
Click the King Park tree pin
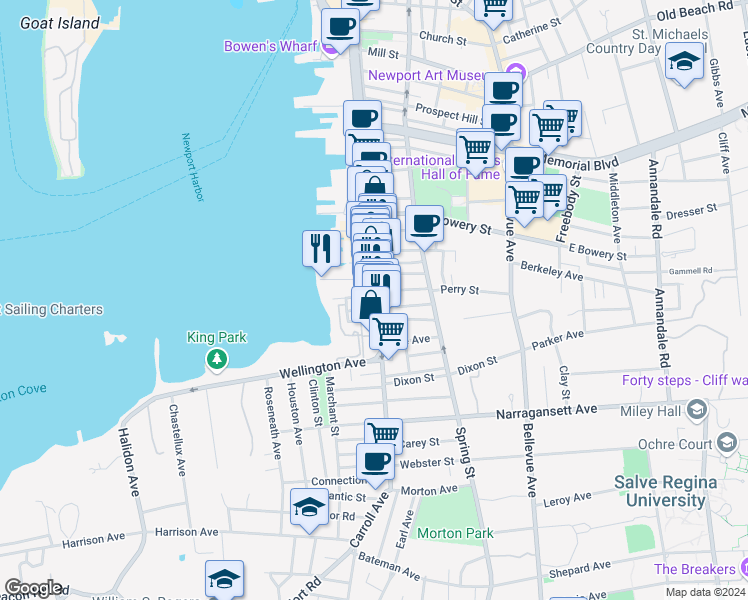(x=217, y=360)
